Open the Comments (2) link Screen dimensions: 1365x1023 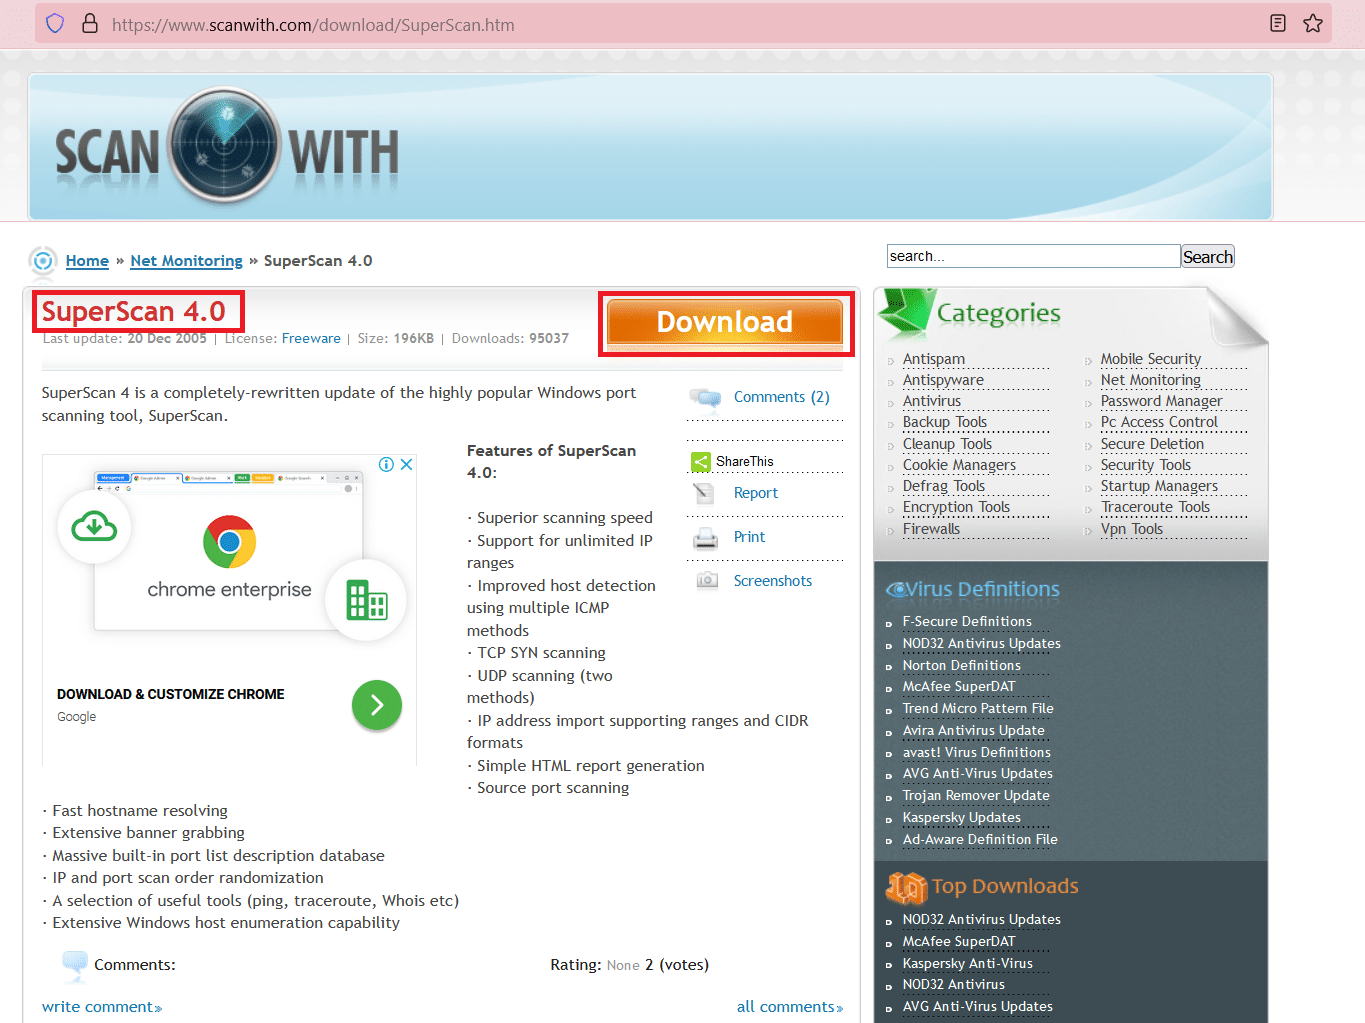[782, 397]
